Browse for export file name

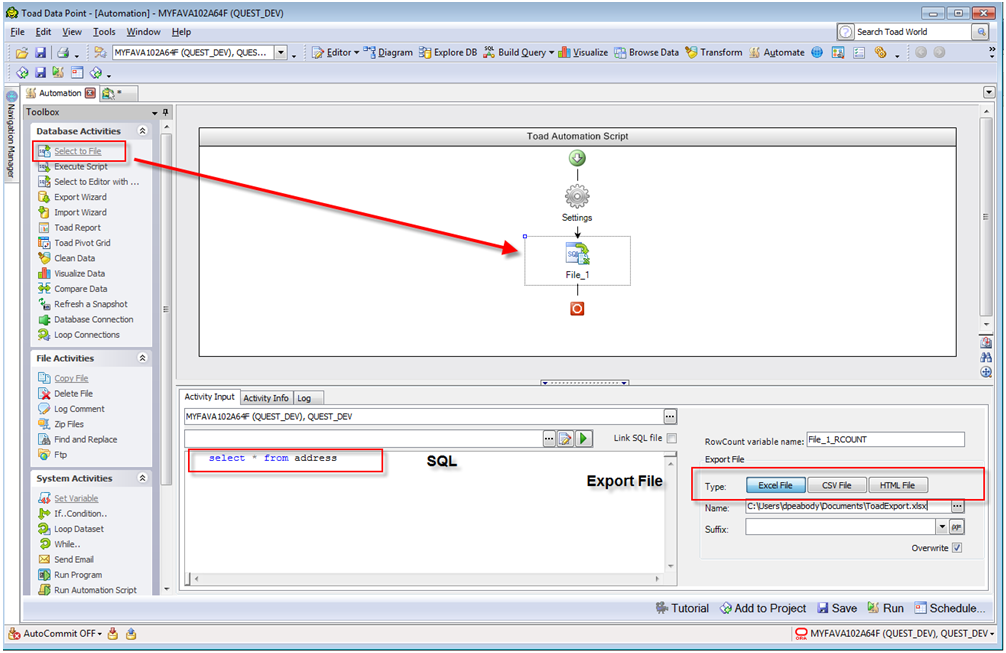[x=957, y=506]
